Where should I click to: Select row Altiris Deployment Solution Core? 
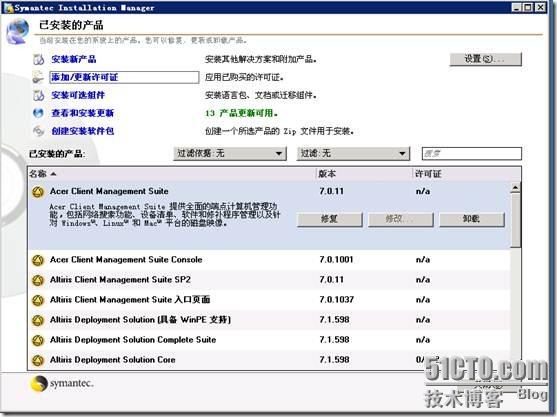269,360
